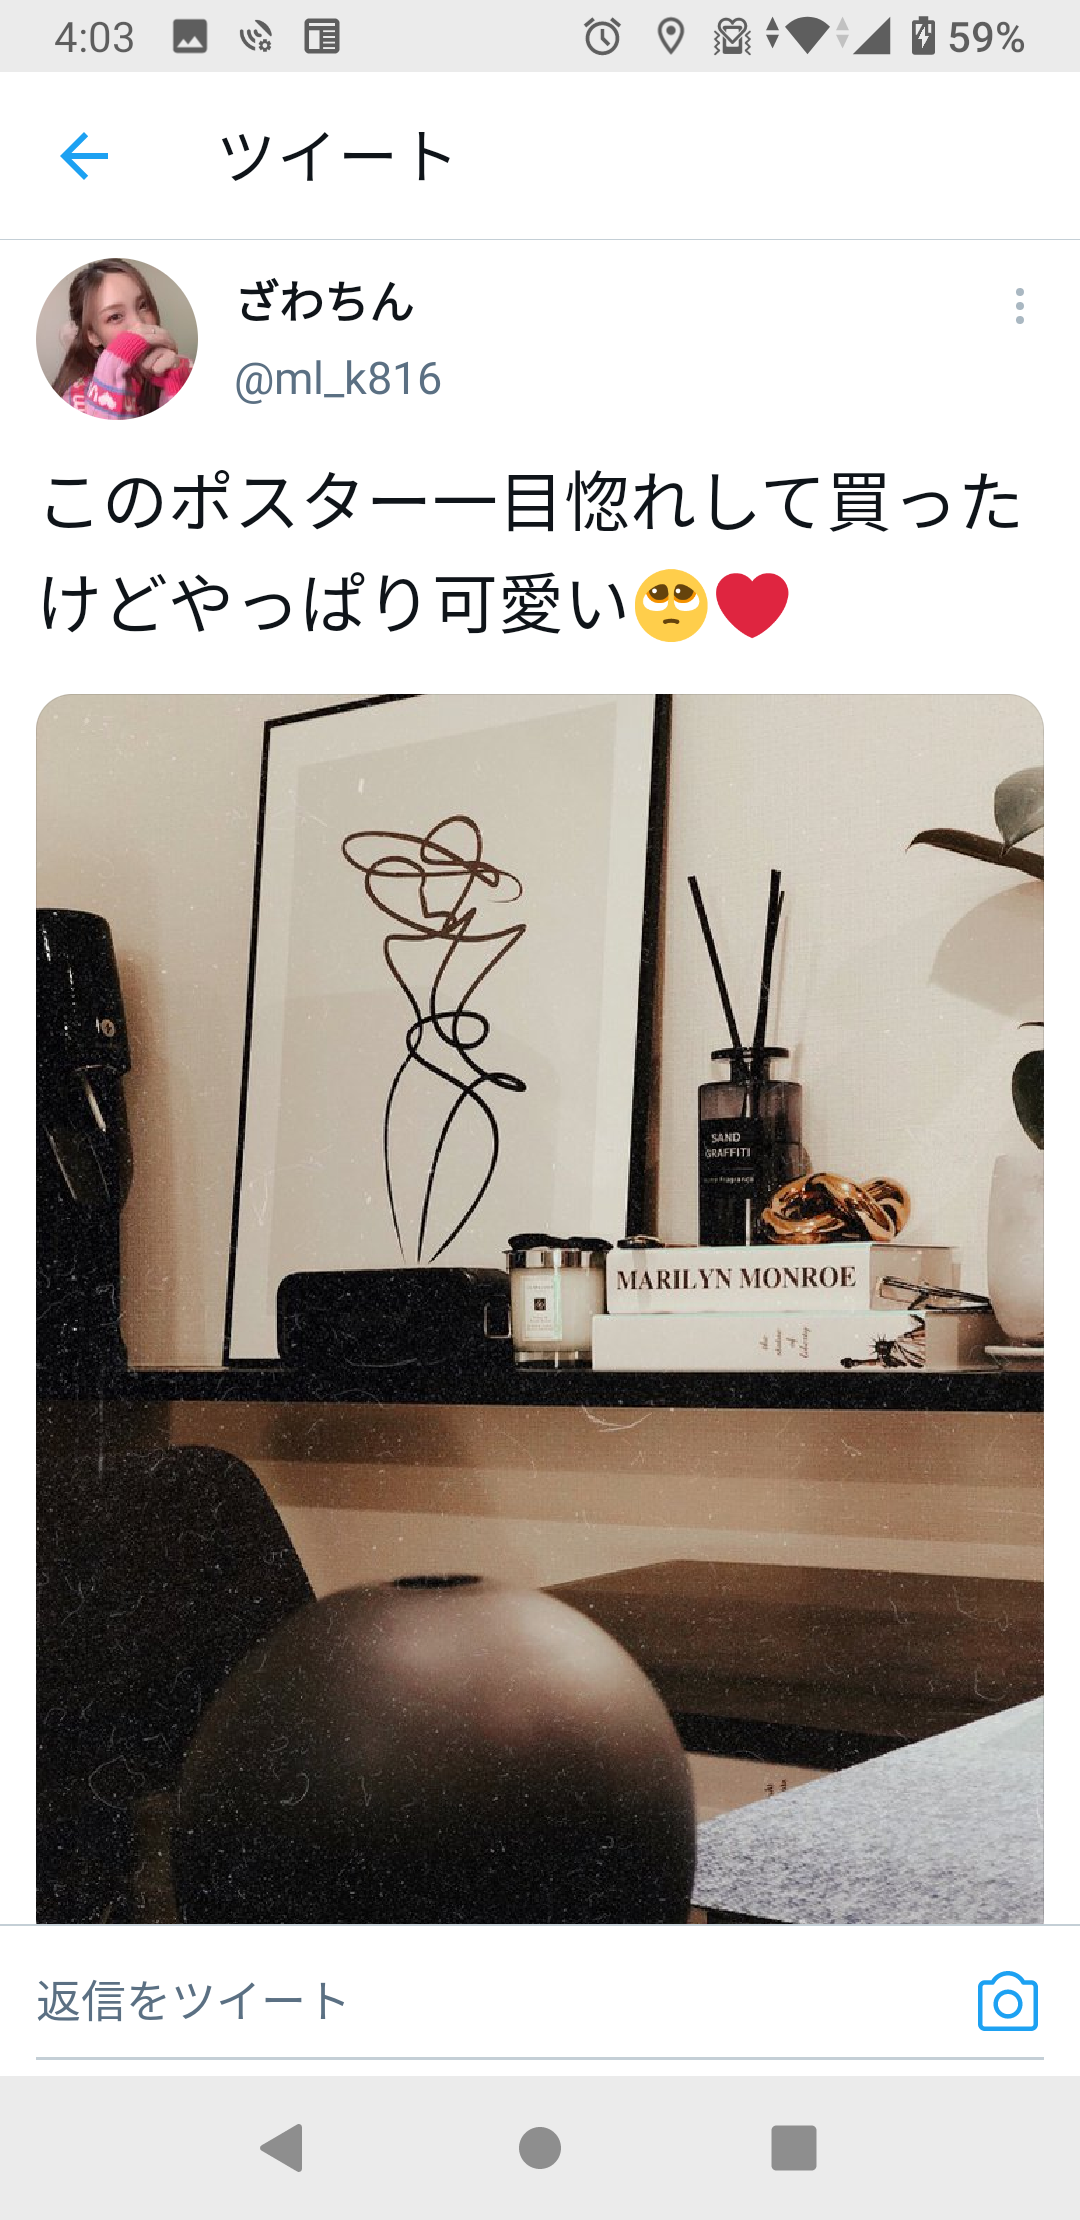Image resolution: width=1080 pixels, height=2220 pixels.
Task: Open ざわちん's profile picture
Action: point(117,339)
